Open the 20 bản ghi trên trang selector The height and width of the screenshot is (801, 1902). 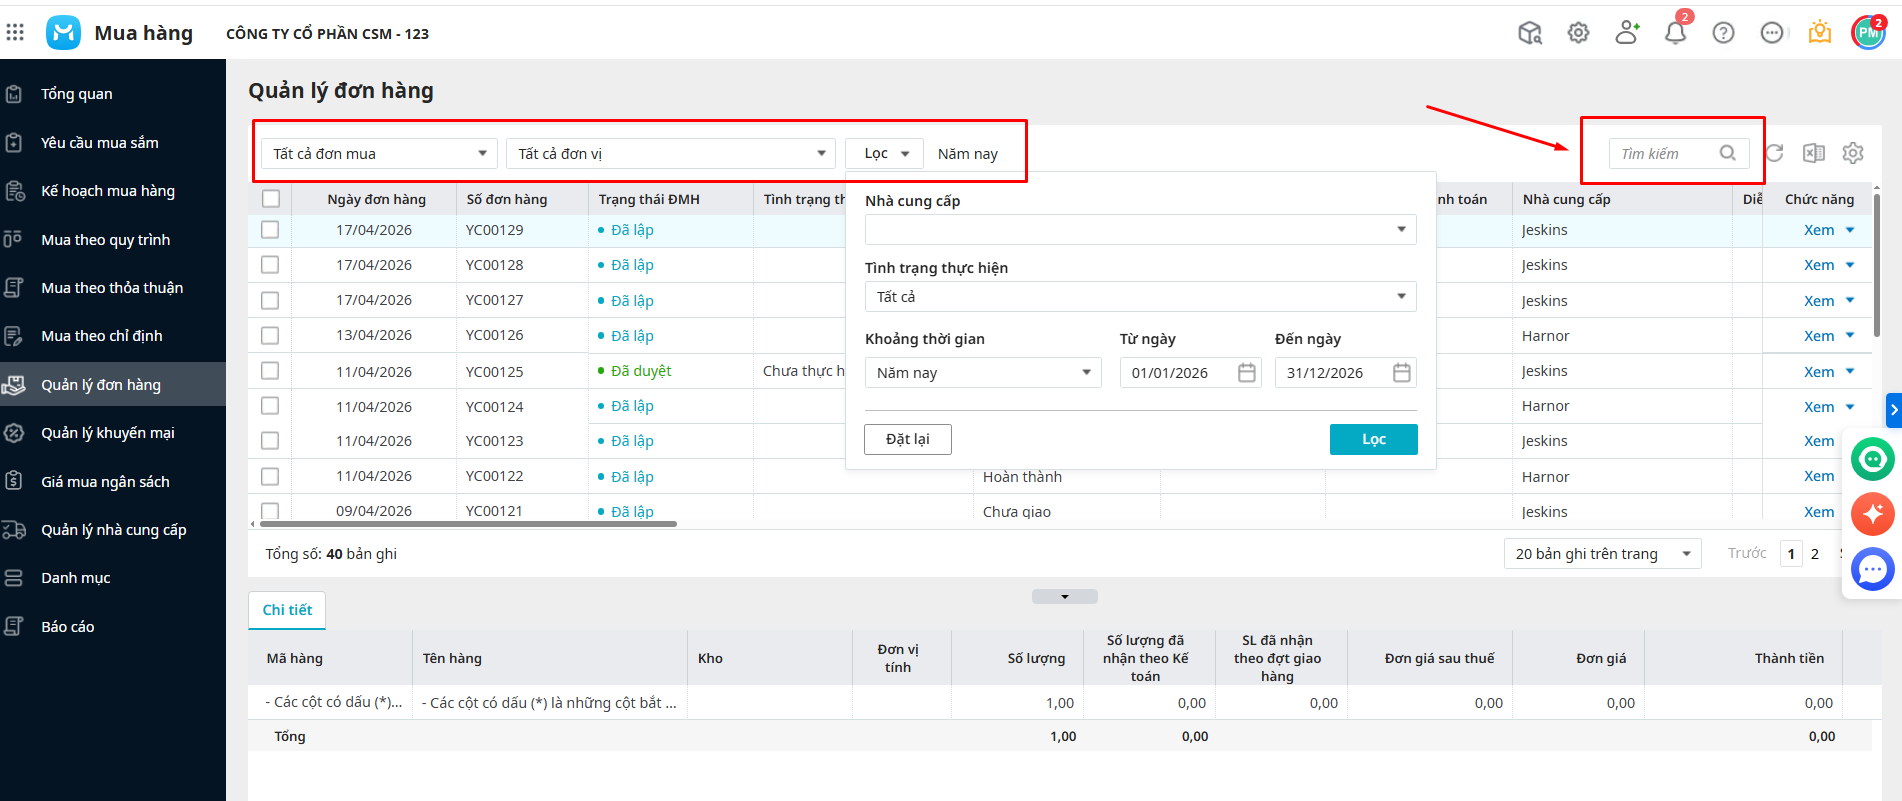[x=1601, y=554]
